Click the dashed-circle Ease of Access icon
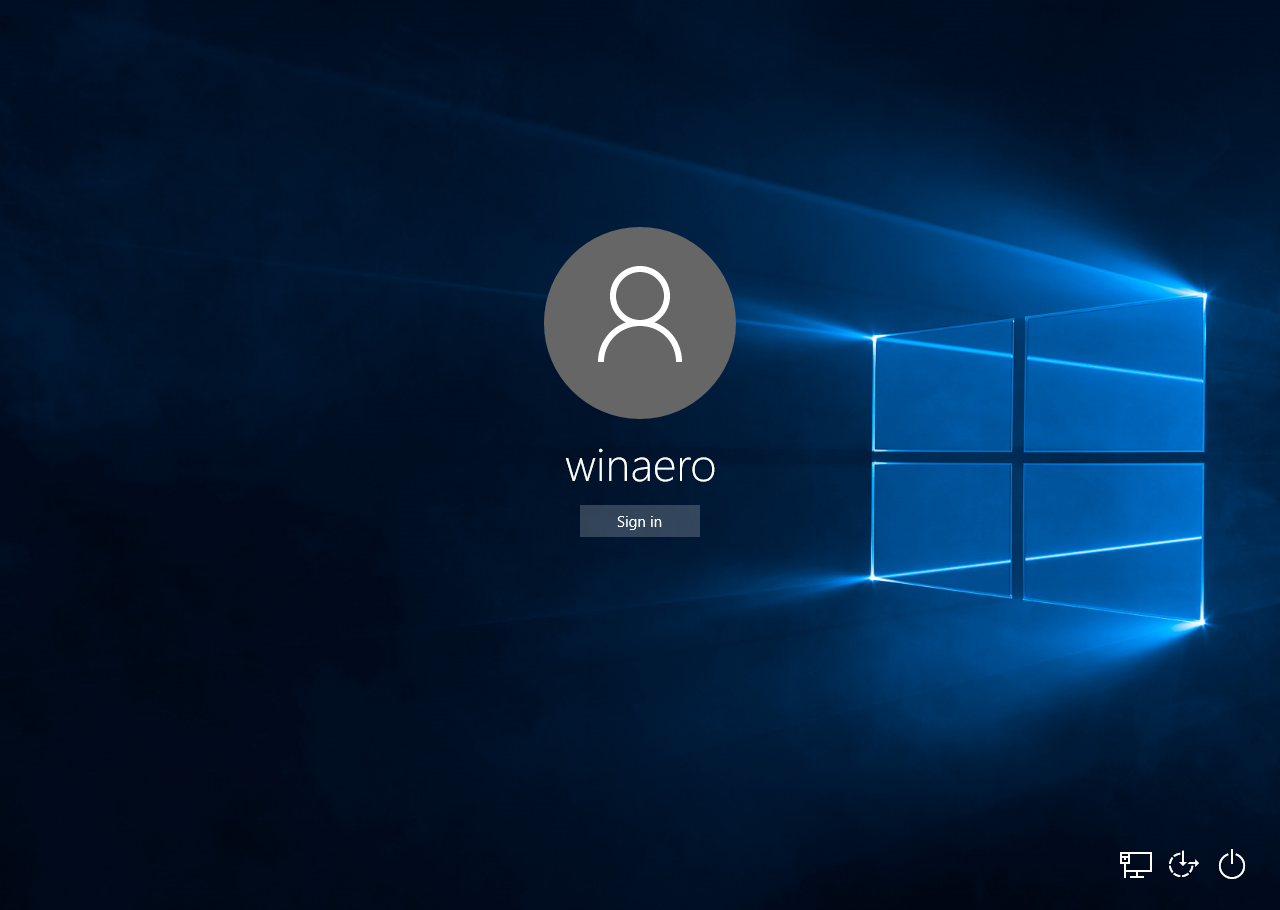Screen dimensions: 1280x910 pyautogui.click(x=1183, y=864)
